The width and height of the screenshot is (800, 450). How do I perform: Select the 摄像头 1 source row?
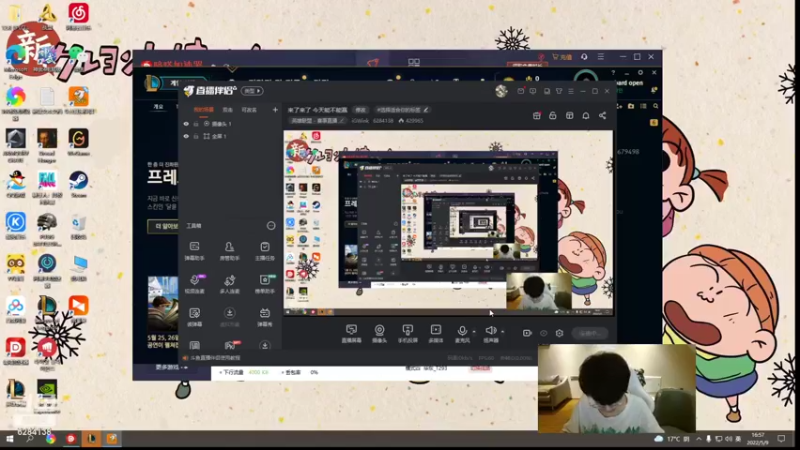[x=230, y=123]
